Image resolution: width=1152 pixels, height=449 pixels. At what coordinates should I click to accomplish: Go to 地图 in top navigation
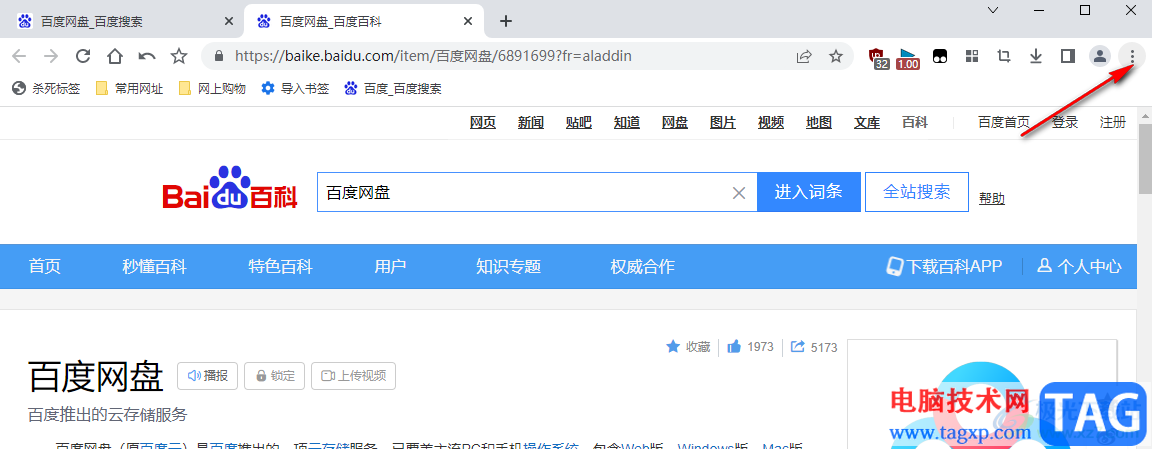coord(818,123)
